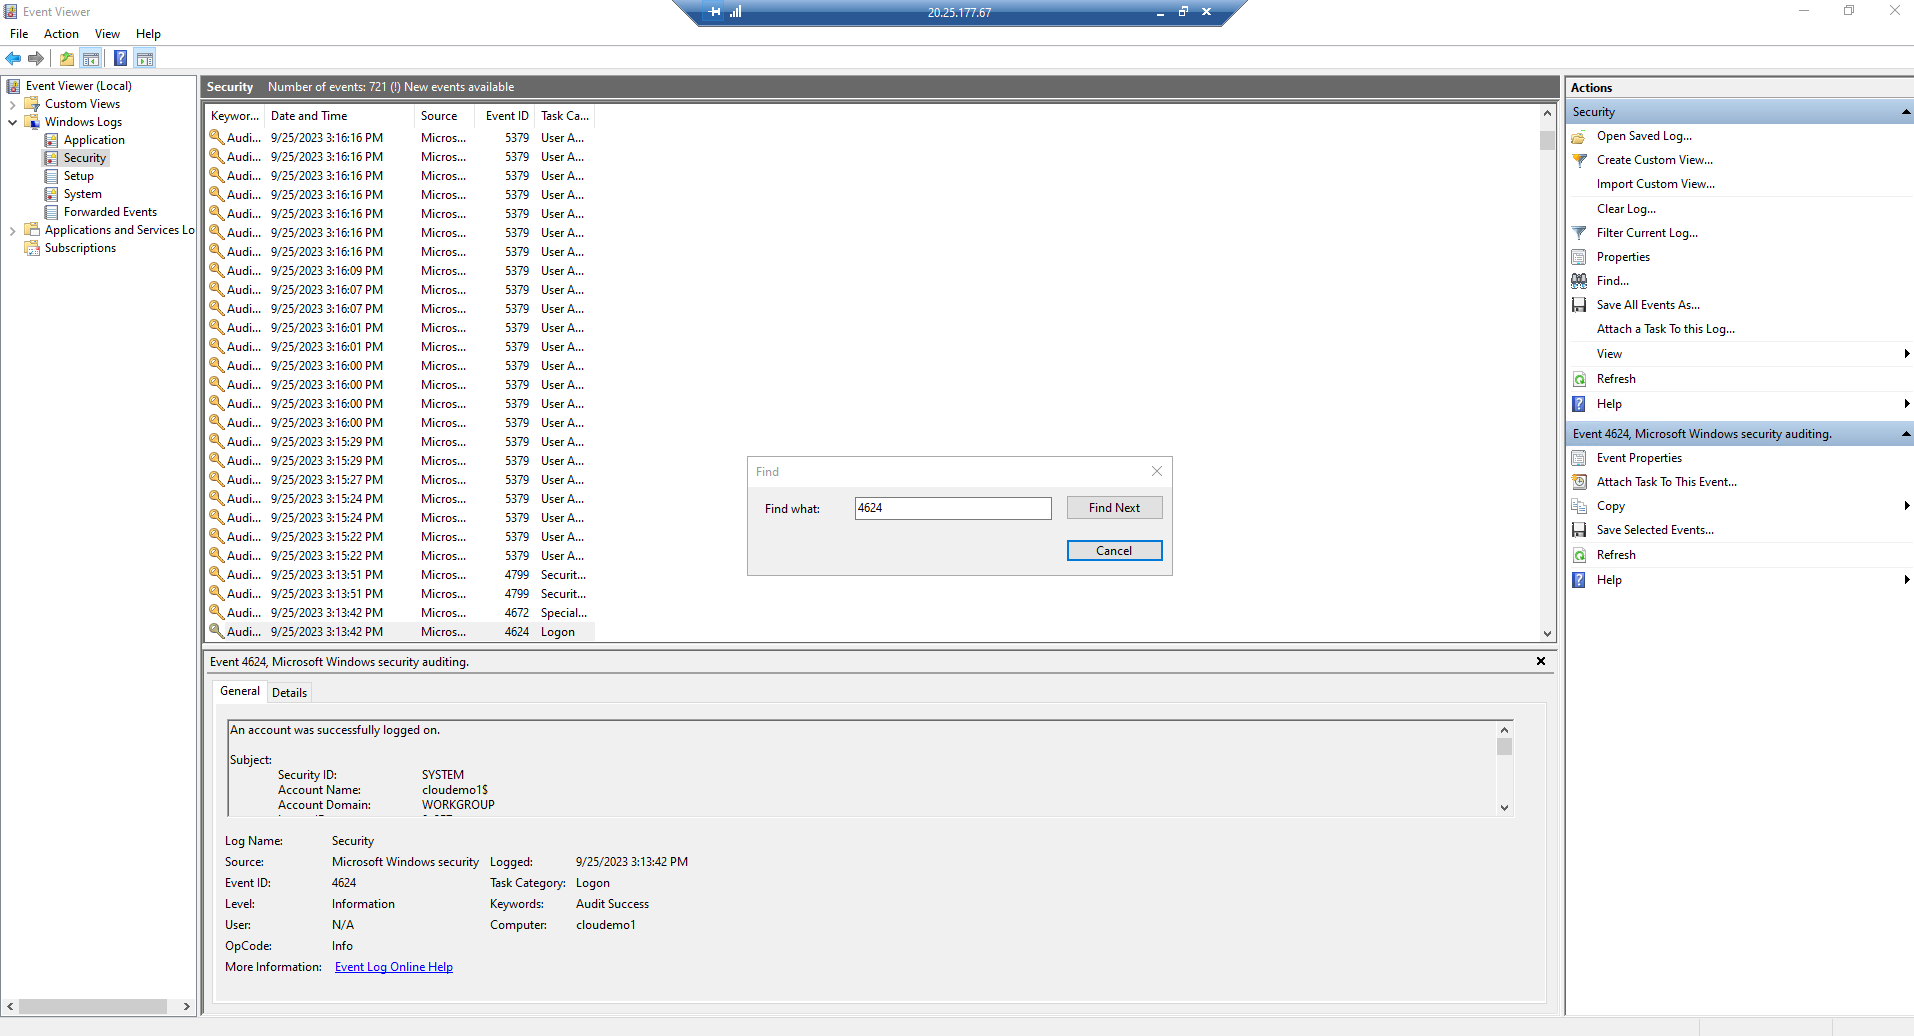Click the Properties icon in the Actions pane
Screen dimensions: 1914x1036
tap(1579, 257)
